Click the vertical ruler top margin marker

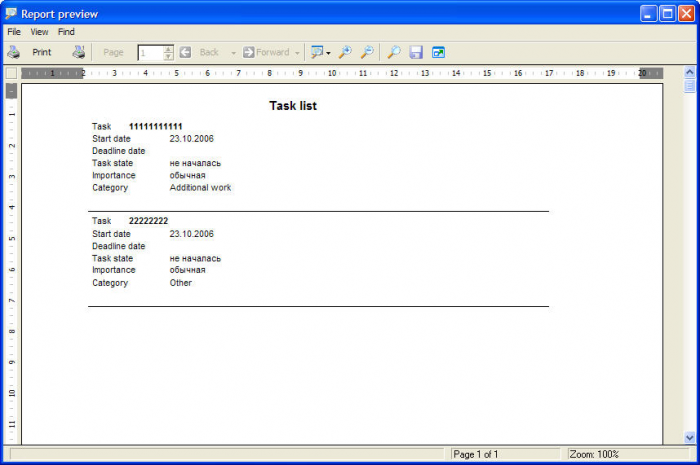12,91
